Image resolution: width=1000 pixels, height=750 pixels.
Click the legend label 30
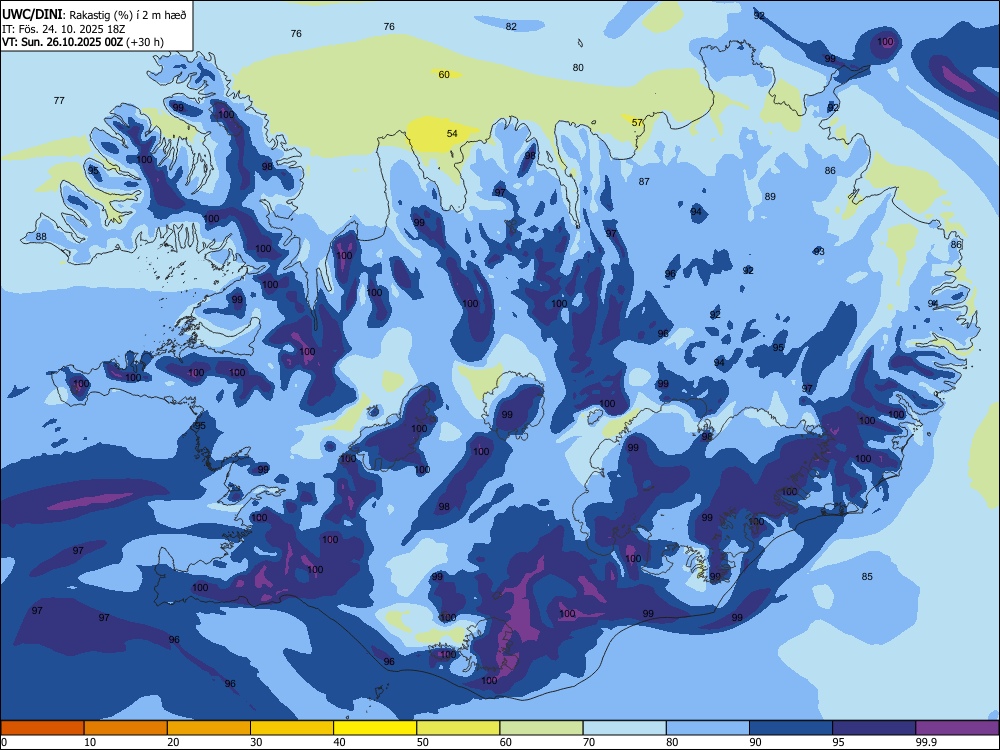(256, 742)
